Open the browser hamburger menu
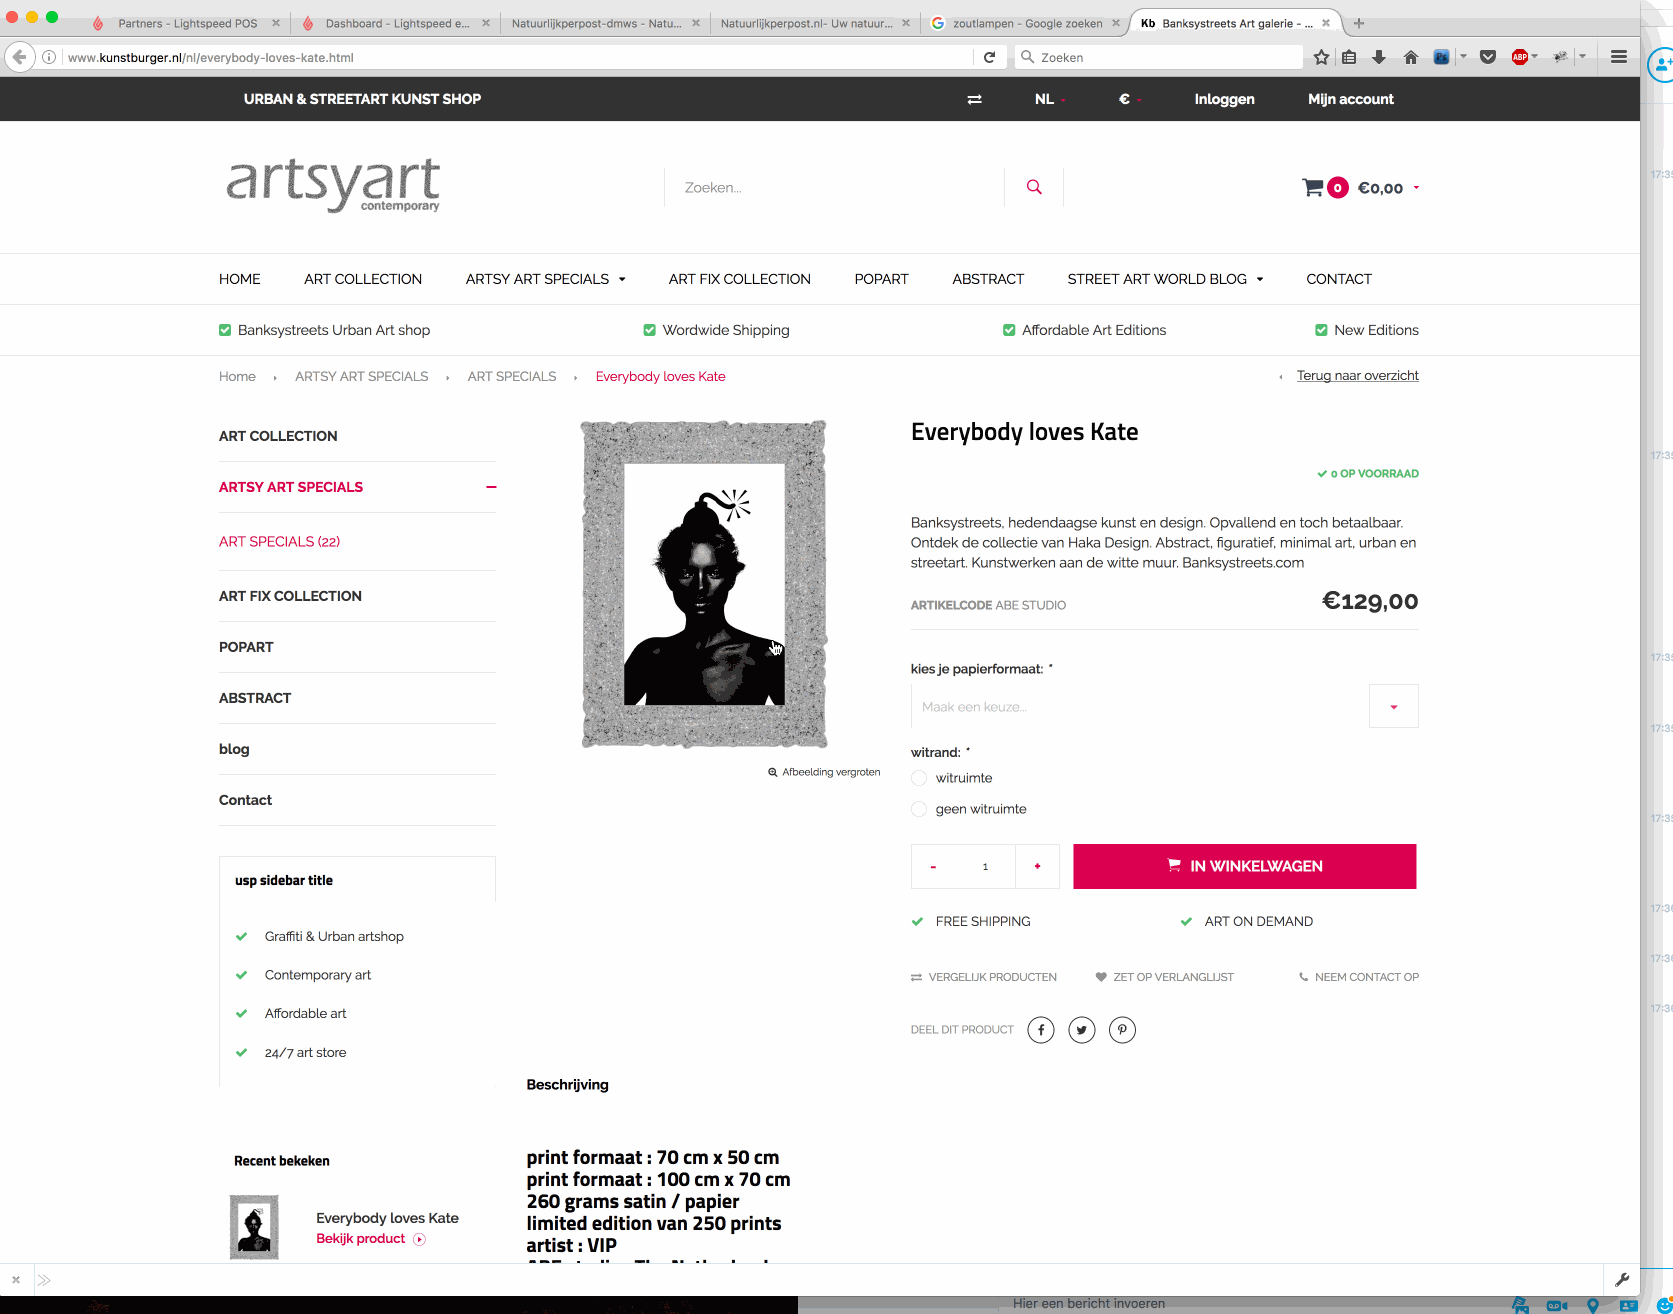 (1619, 57)
